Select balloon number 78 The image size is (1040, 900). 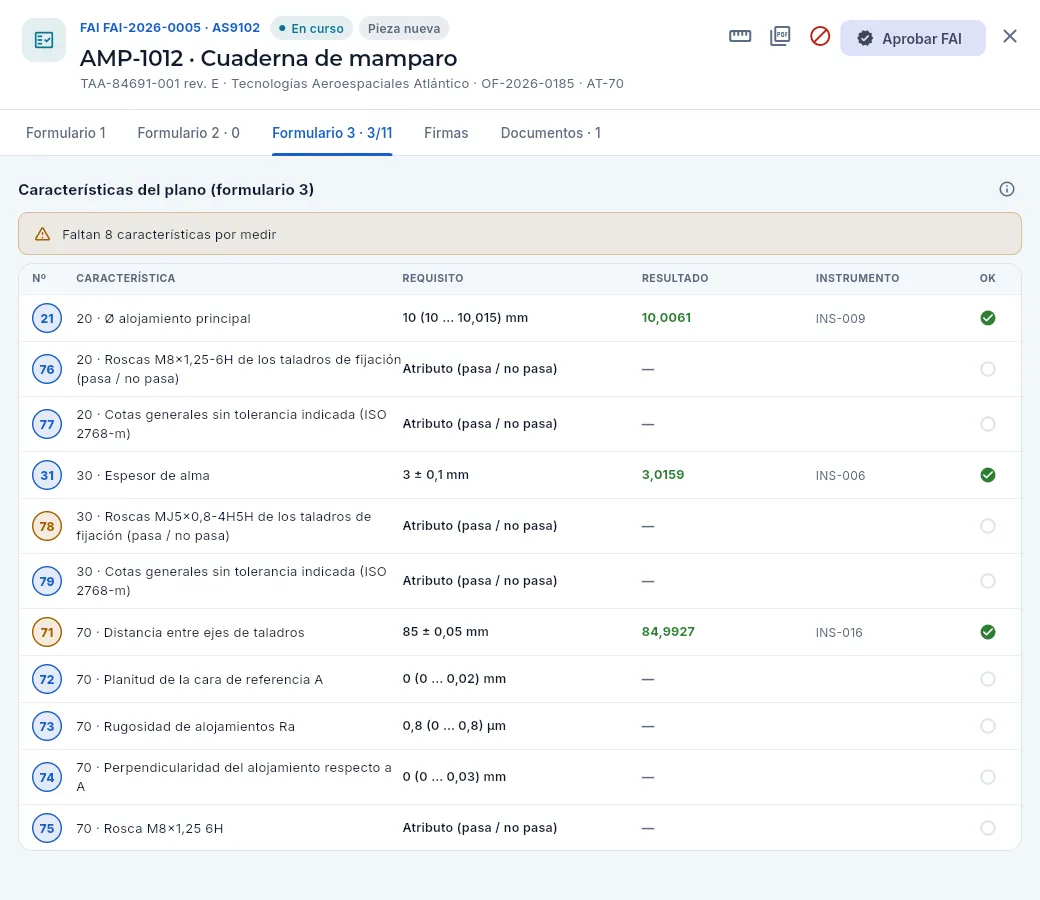(47, 527)
